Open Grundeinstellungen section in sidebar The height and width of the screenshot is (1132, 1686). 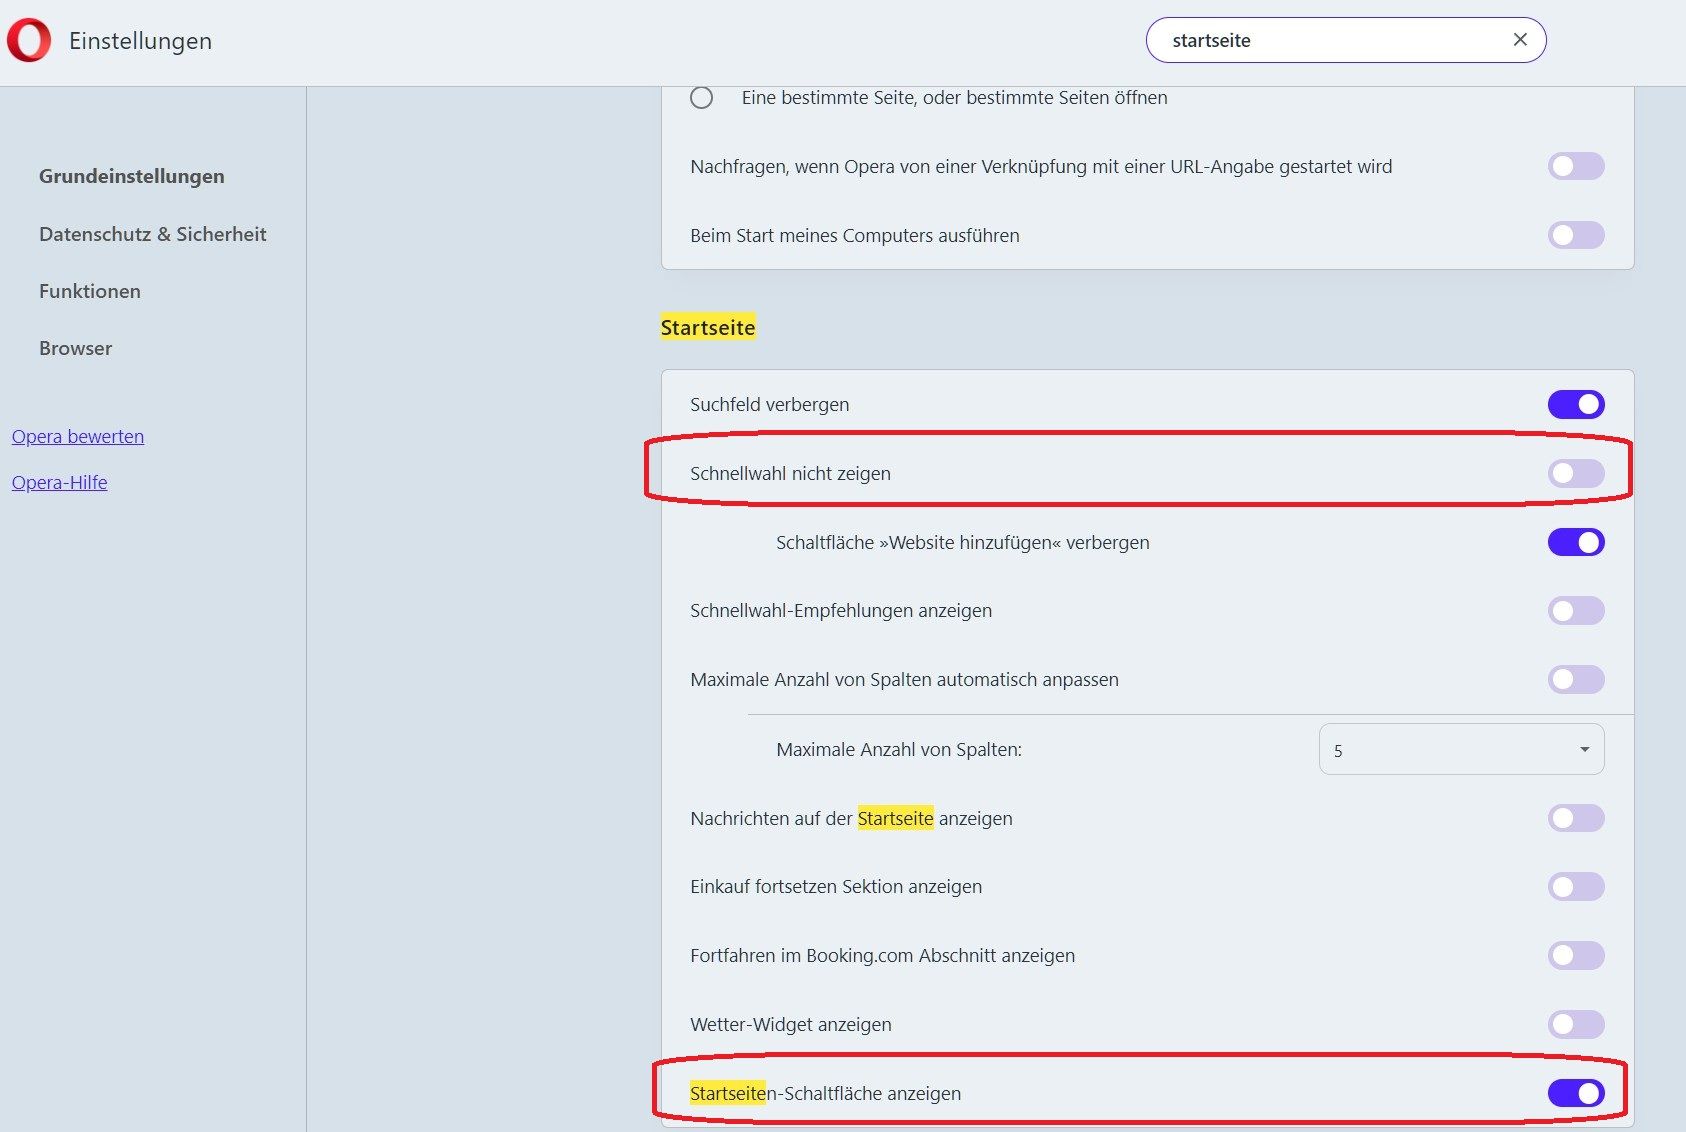132,176
